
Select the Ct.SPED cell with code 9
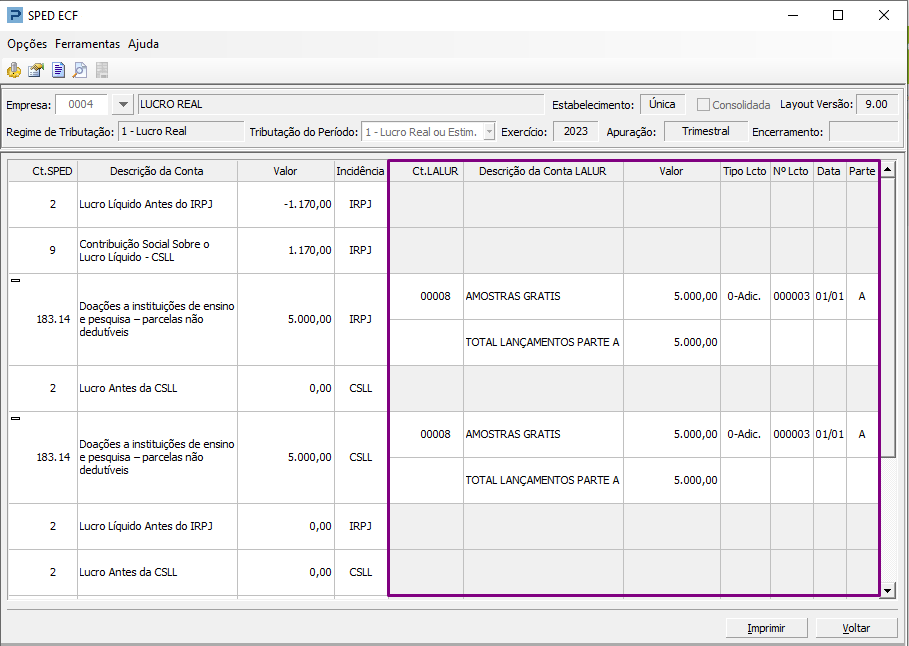pyautogui.click(x=43, y=251)
